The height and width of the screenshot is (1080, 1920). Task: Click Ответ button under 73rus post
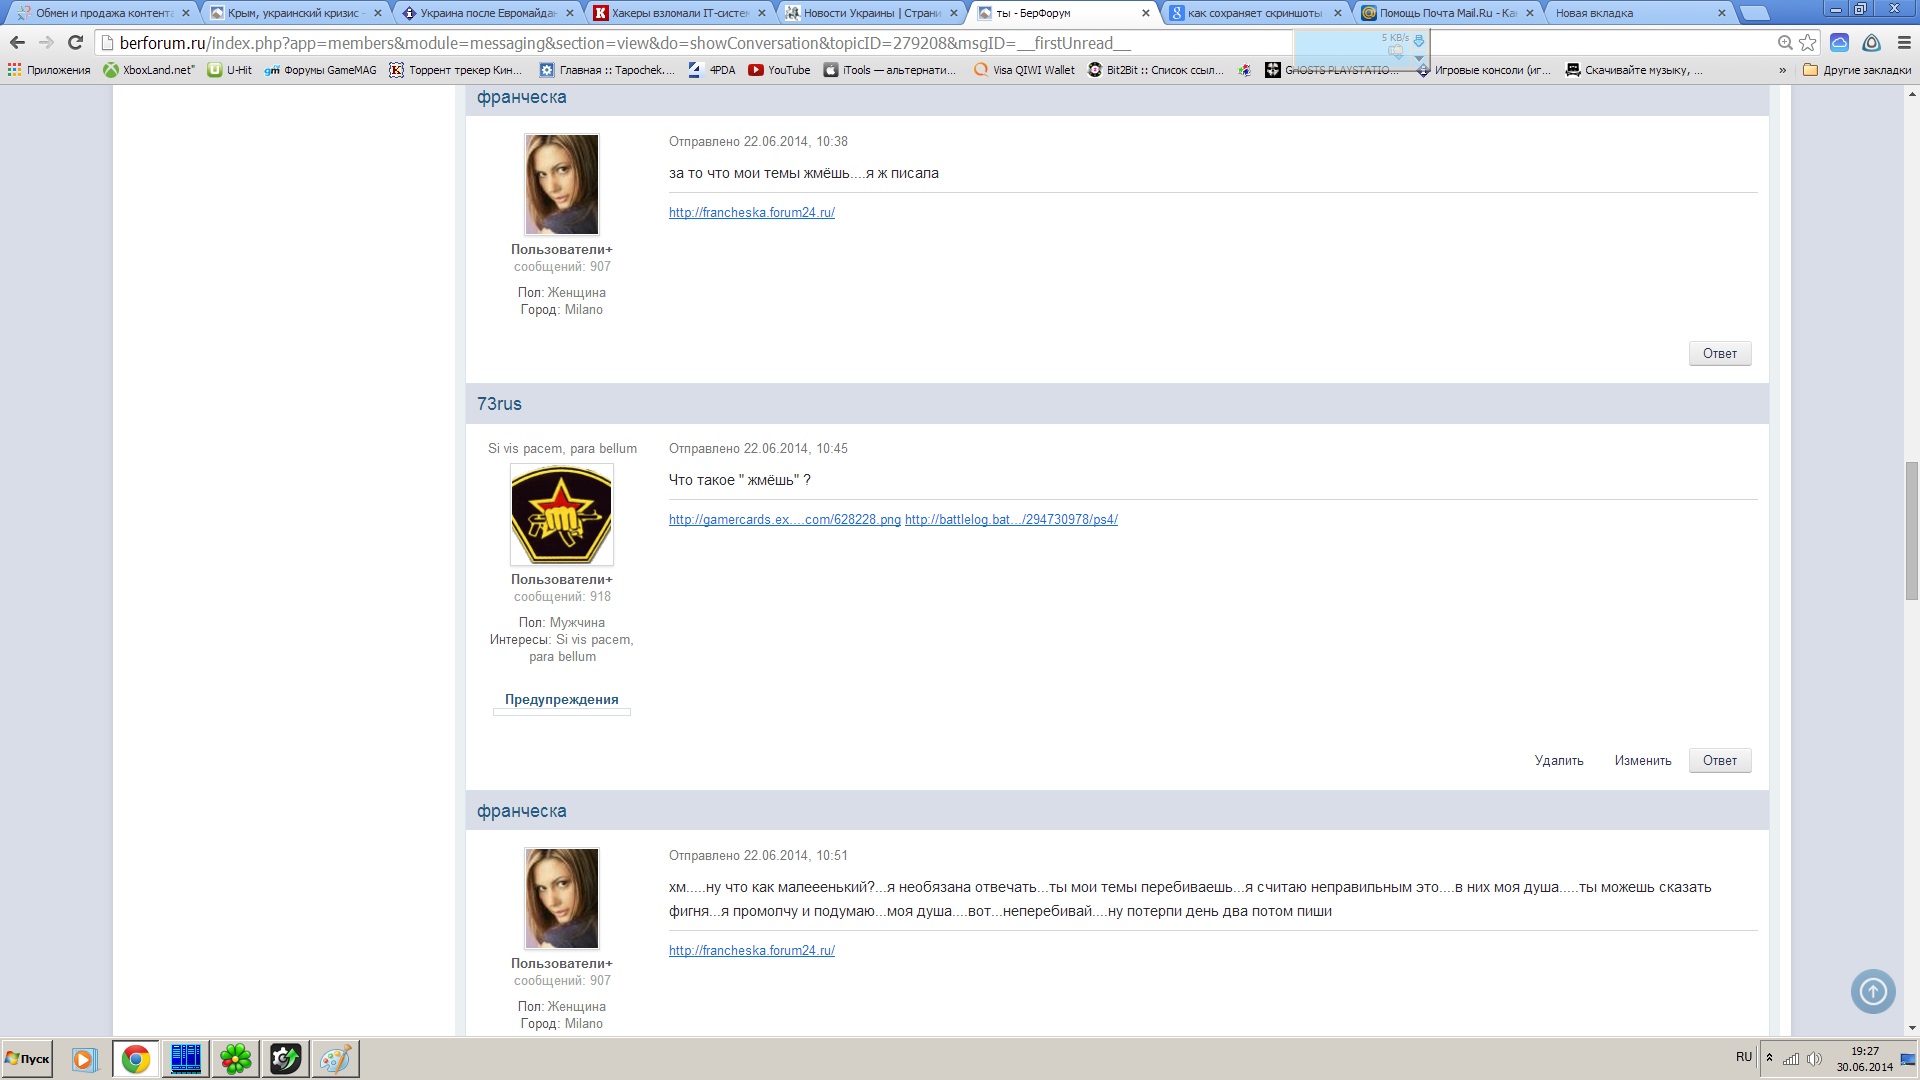tap(1719, 761)
